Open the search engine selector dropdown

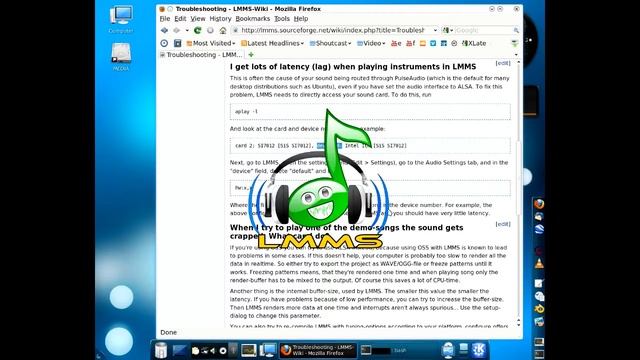(448, 30)
